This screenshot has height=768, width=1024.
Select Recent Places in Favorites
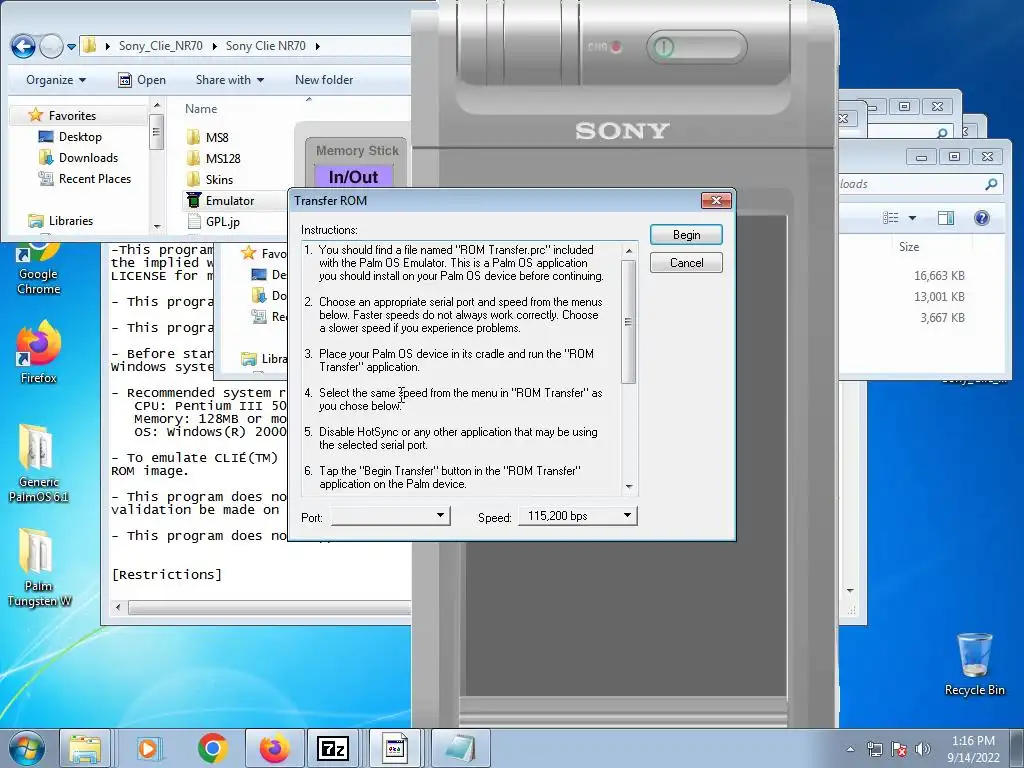click(95, 178)
